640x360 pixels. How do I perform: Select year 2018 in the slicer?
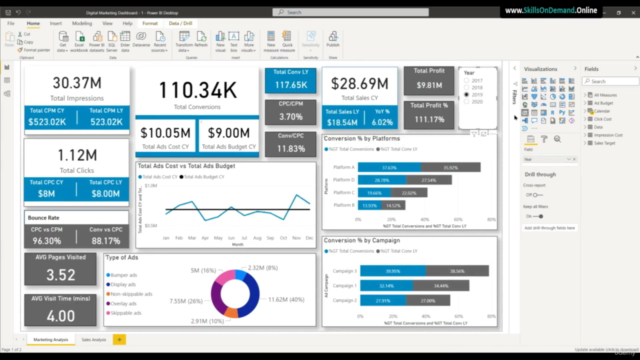[467, 88]
